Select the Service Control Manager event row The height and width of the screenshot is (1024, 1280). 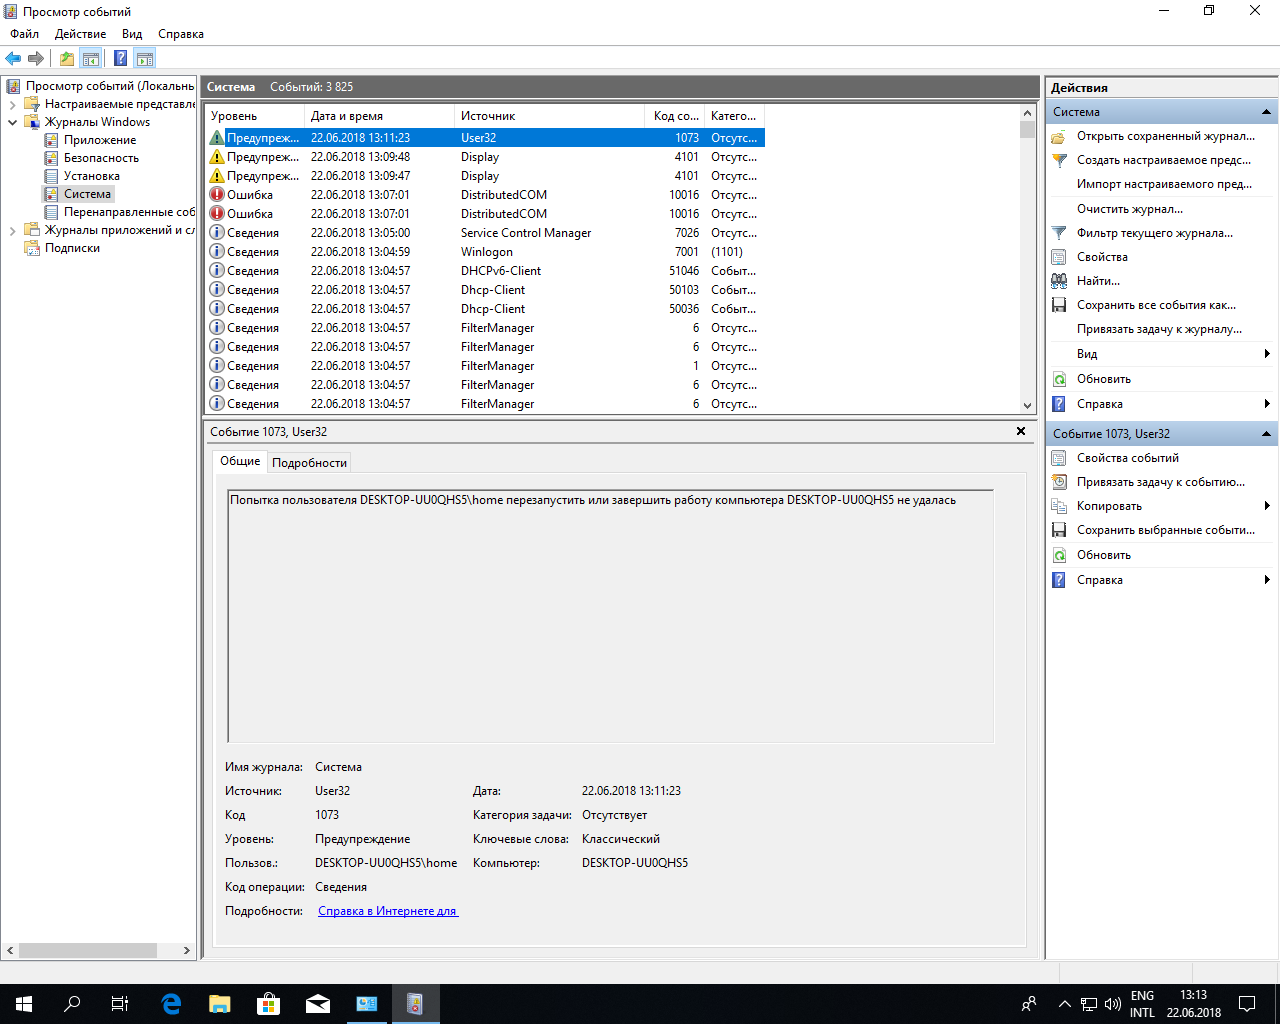(x=486, y=233)
